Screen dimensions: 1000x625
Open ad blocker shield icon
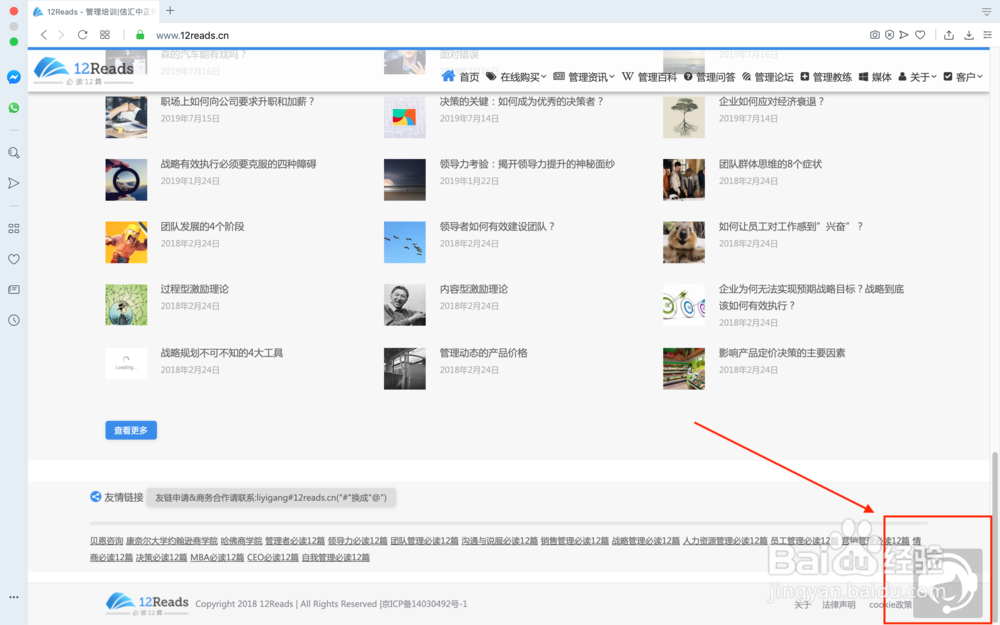coord(890,35)
